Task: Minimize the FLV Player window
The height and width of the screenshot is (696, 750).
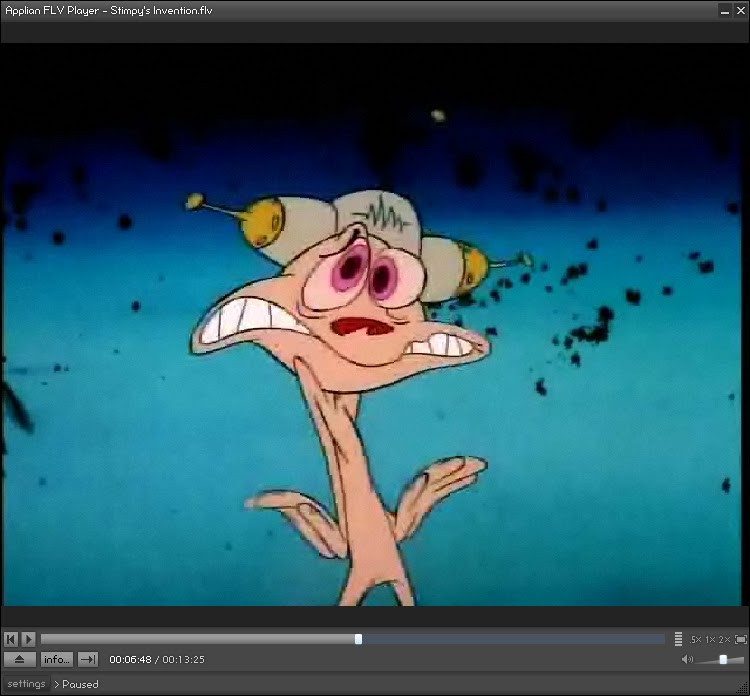Action: coord(725,11)
